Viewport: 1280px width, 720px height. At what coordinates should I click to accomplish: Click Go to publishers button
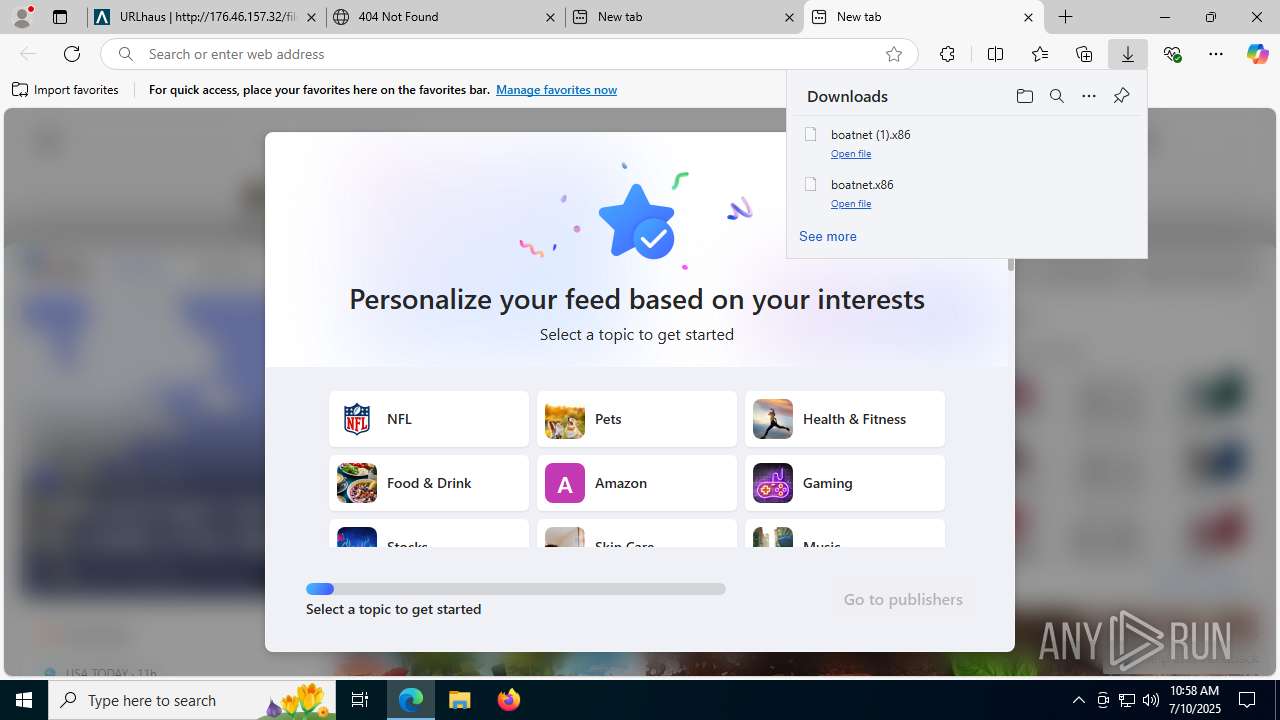[x=903, y=600]
